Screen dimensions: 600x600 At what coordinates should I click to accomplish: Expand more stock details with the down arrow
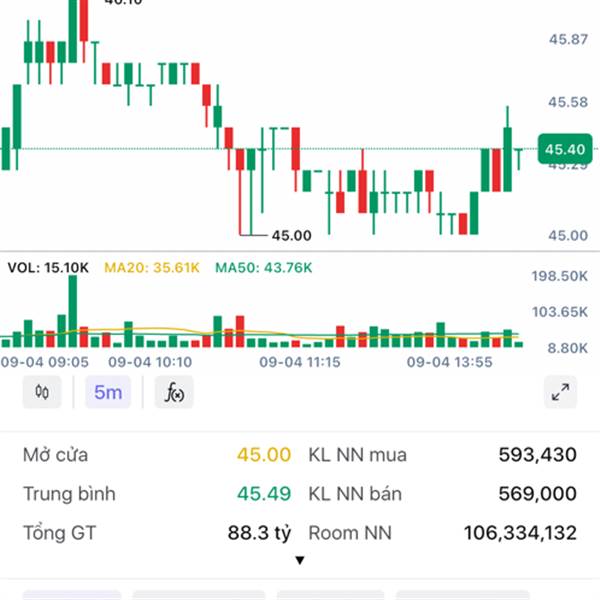point(300,561)
